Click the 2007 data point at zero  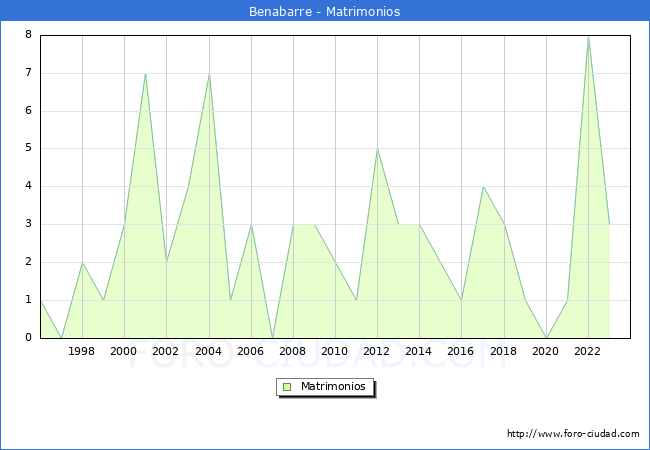272,338
